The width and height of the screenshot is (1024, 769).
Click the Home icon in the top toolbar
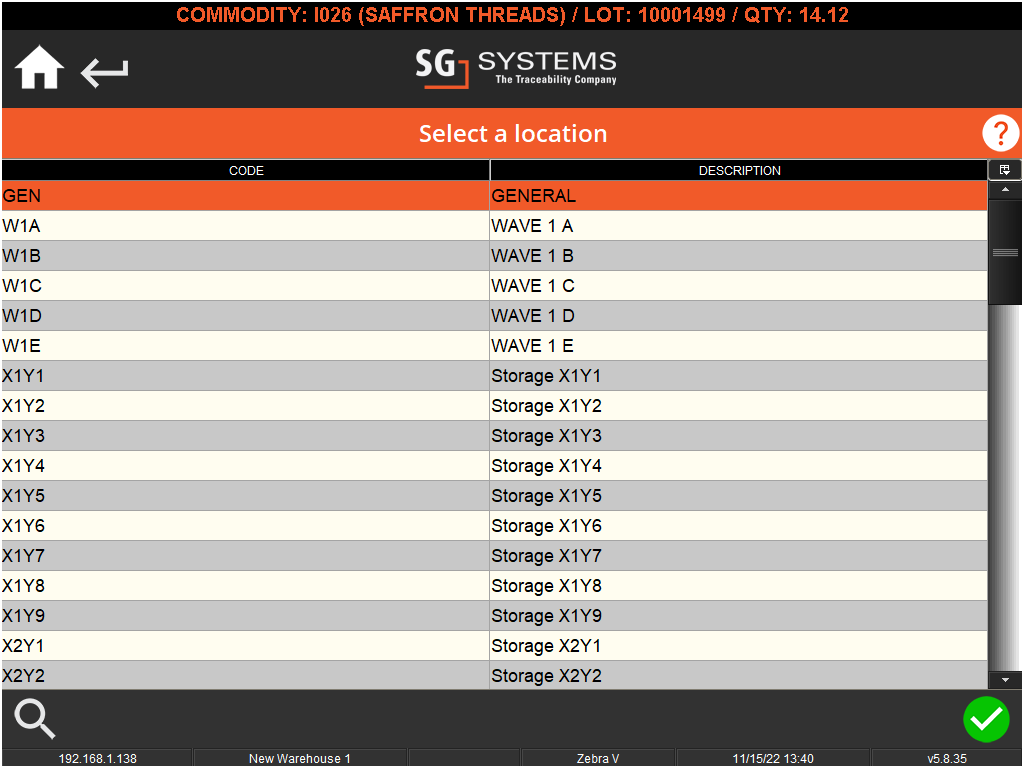tap(37, 68)
